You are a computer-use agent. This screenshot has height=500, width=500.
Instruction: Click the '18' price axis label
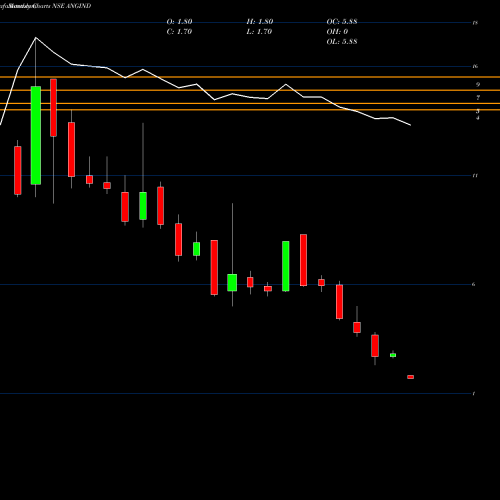point(475,23)
